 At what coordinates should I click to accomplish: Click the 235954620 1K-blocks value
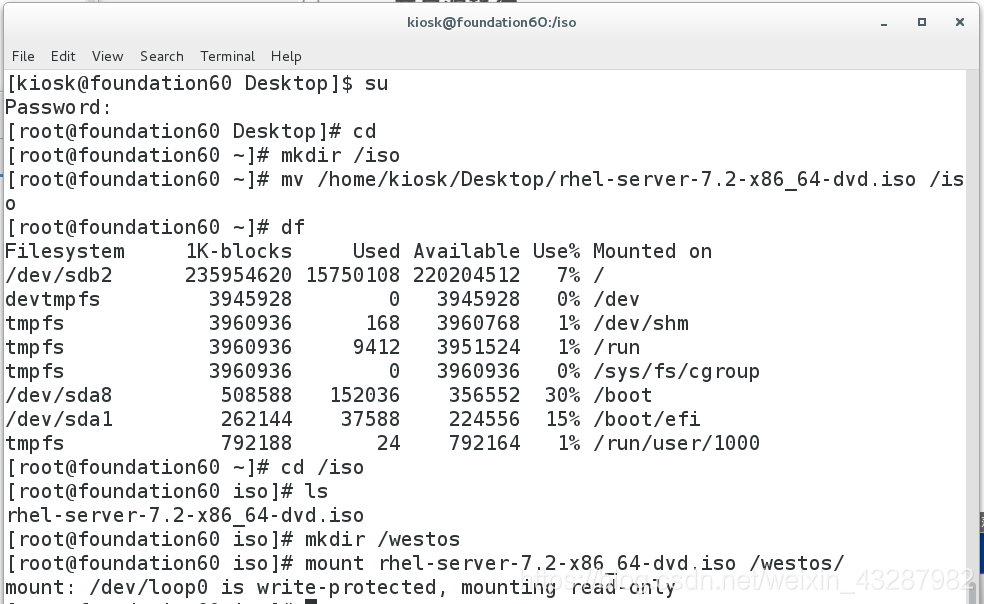click(x=238, y=275)
